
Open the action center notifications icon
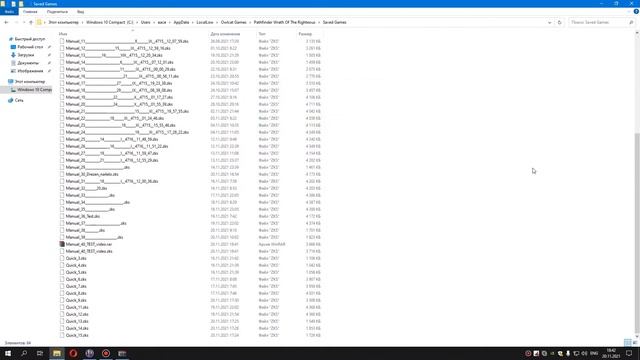click(x=629, y=353)
